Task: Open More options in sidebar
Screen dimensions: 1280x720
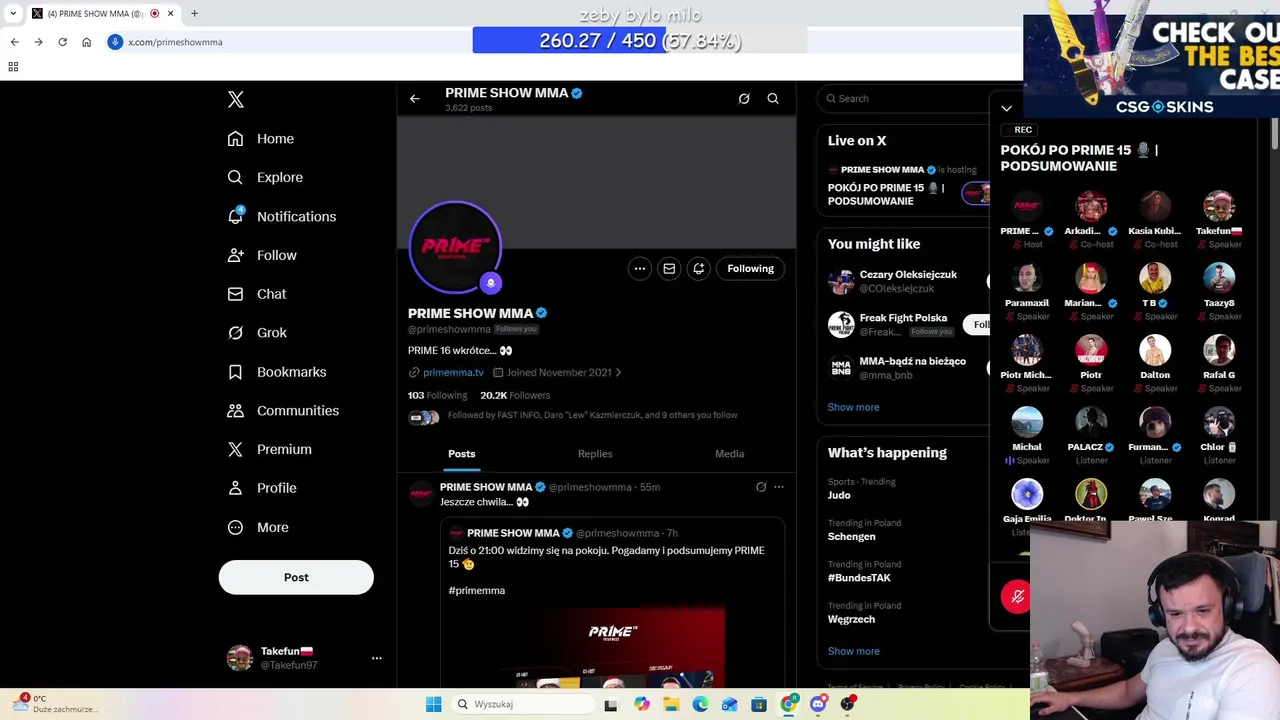Action: [x=258, y=527]
